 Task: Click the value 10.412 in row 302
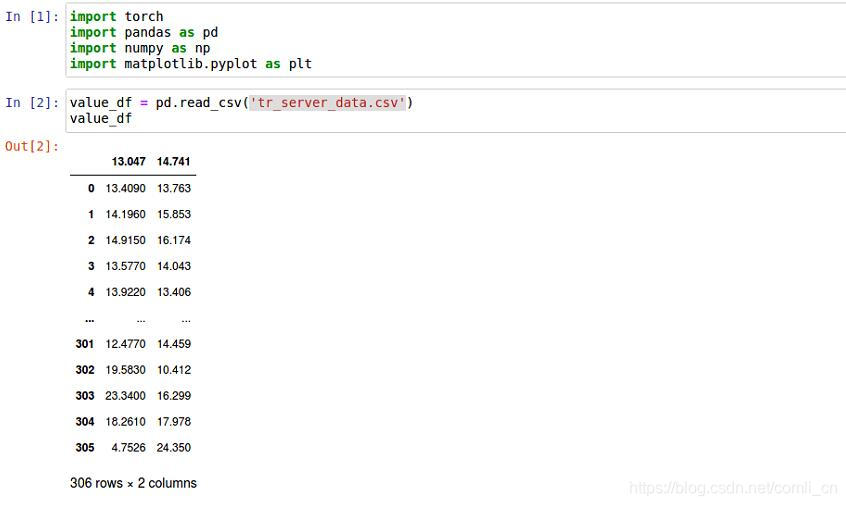click(x=174, y=370)
